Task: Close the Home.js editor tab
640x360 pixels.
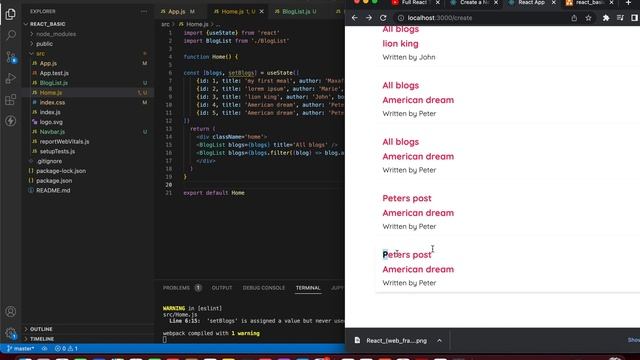Action: [262, 11]
